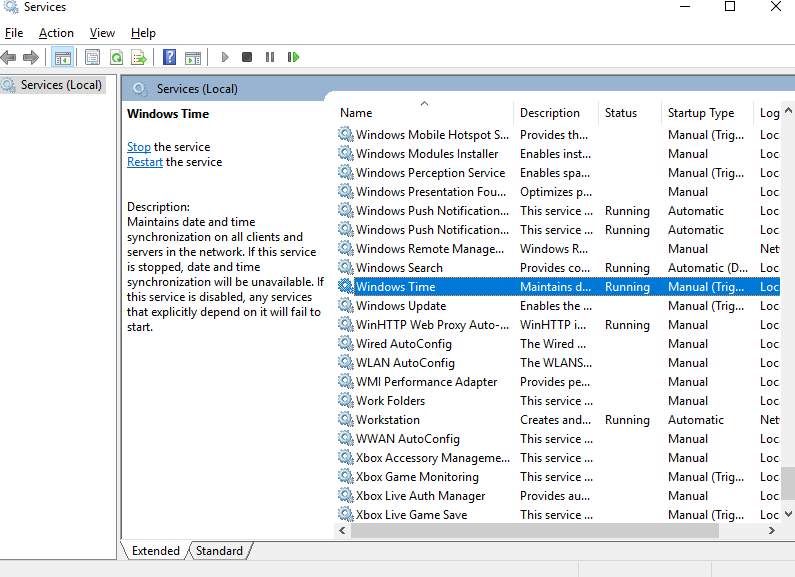Open the Action menu

[x=56, y=33]
